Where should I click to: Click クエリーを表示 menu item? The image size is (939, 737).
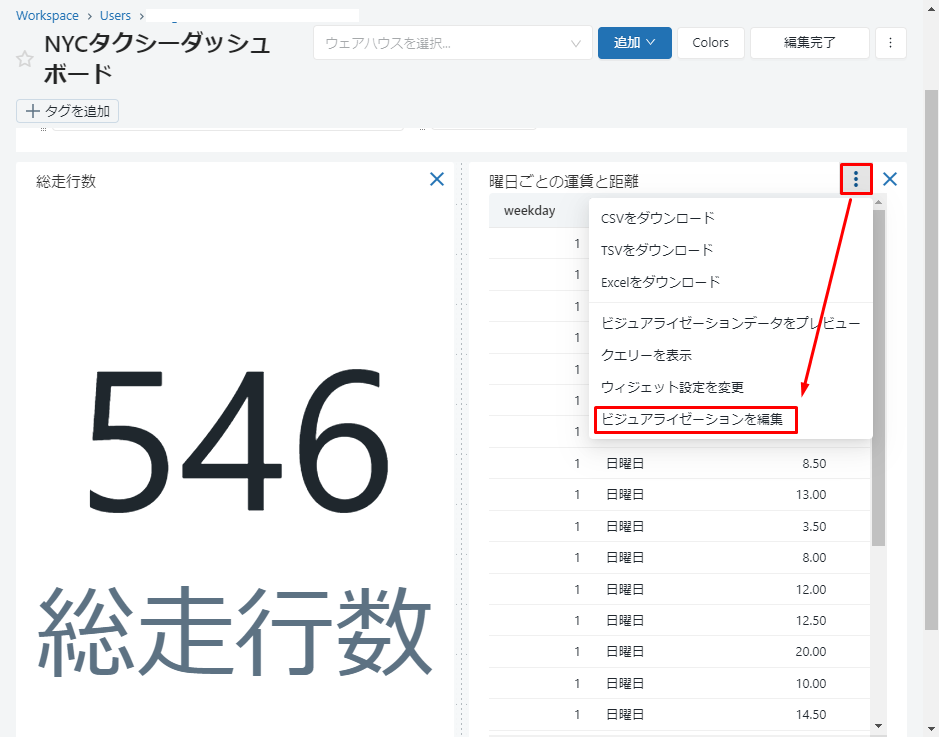pos(646,355)
